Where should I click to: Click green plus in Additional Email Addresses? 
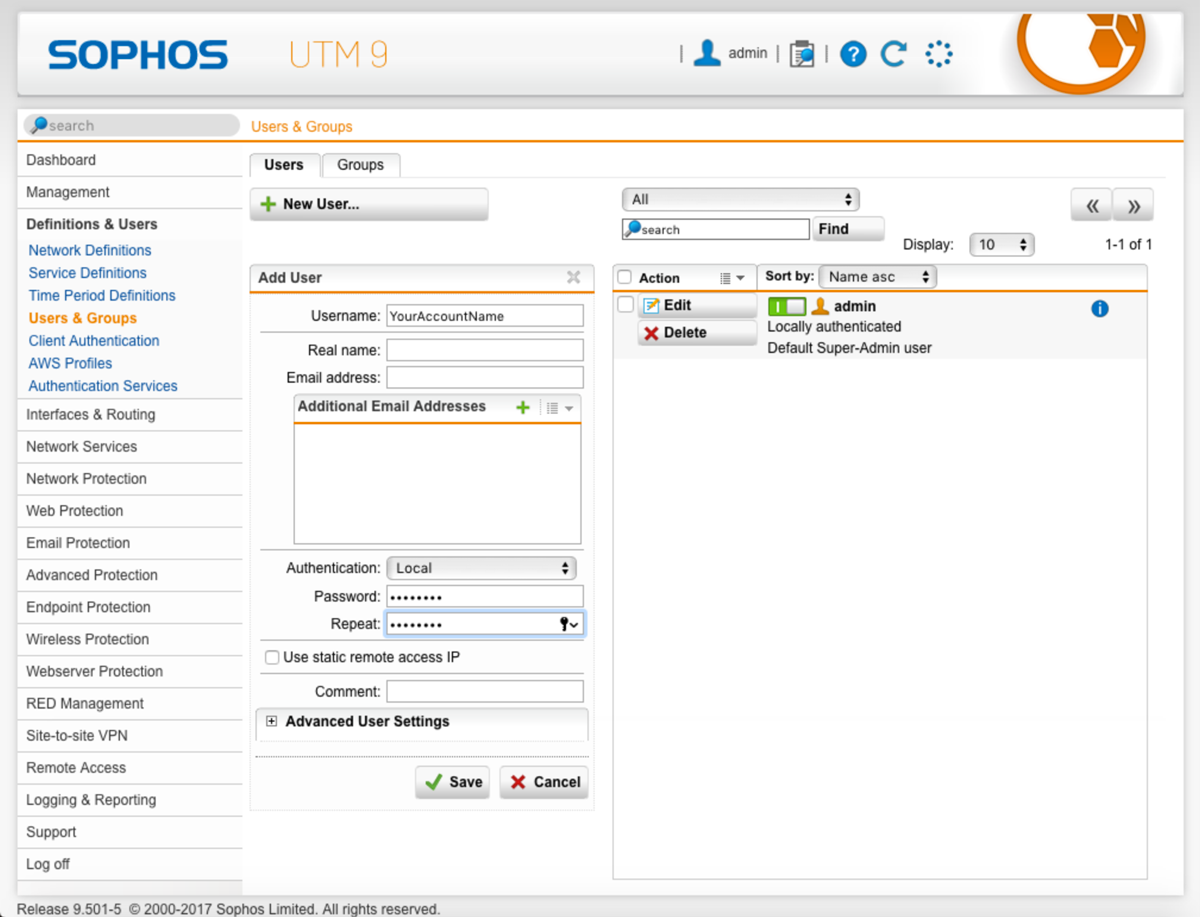(x=522, y=407)
